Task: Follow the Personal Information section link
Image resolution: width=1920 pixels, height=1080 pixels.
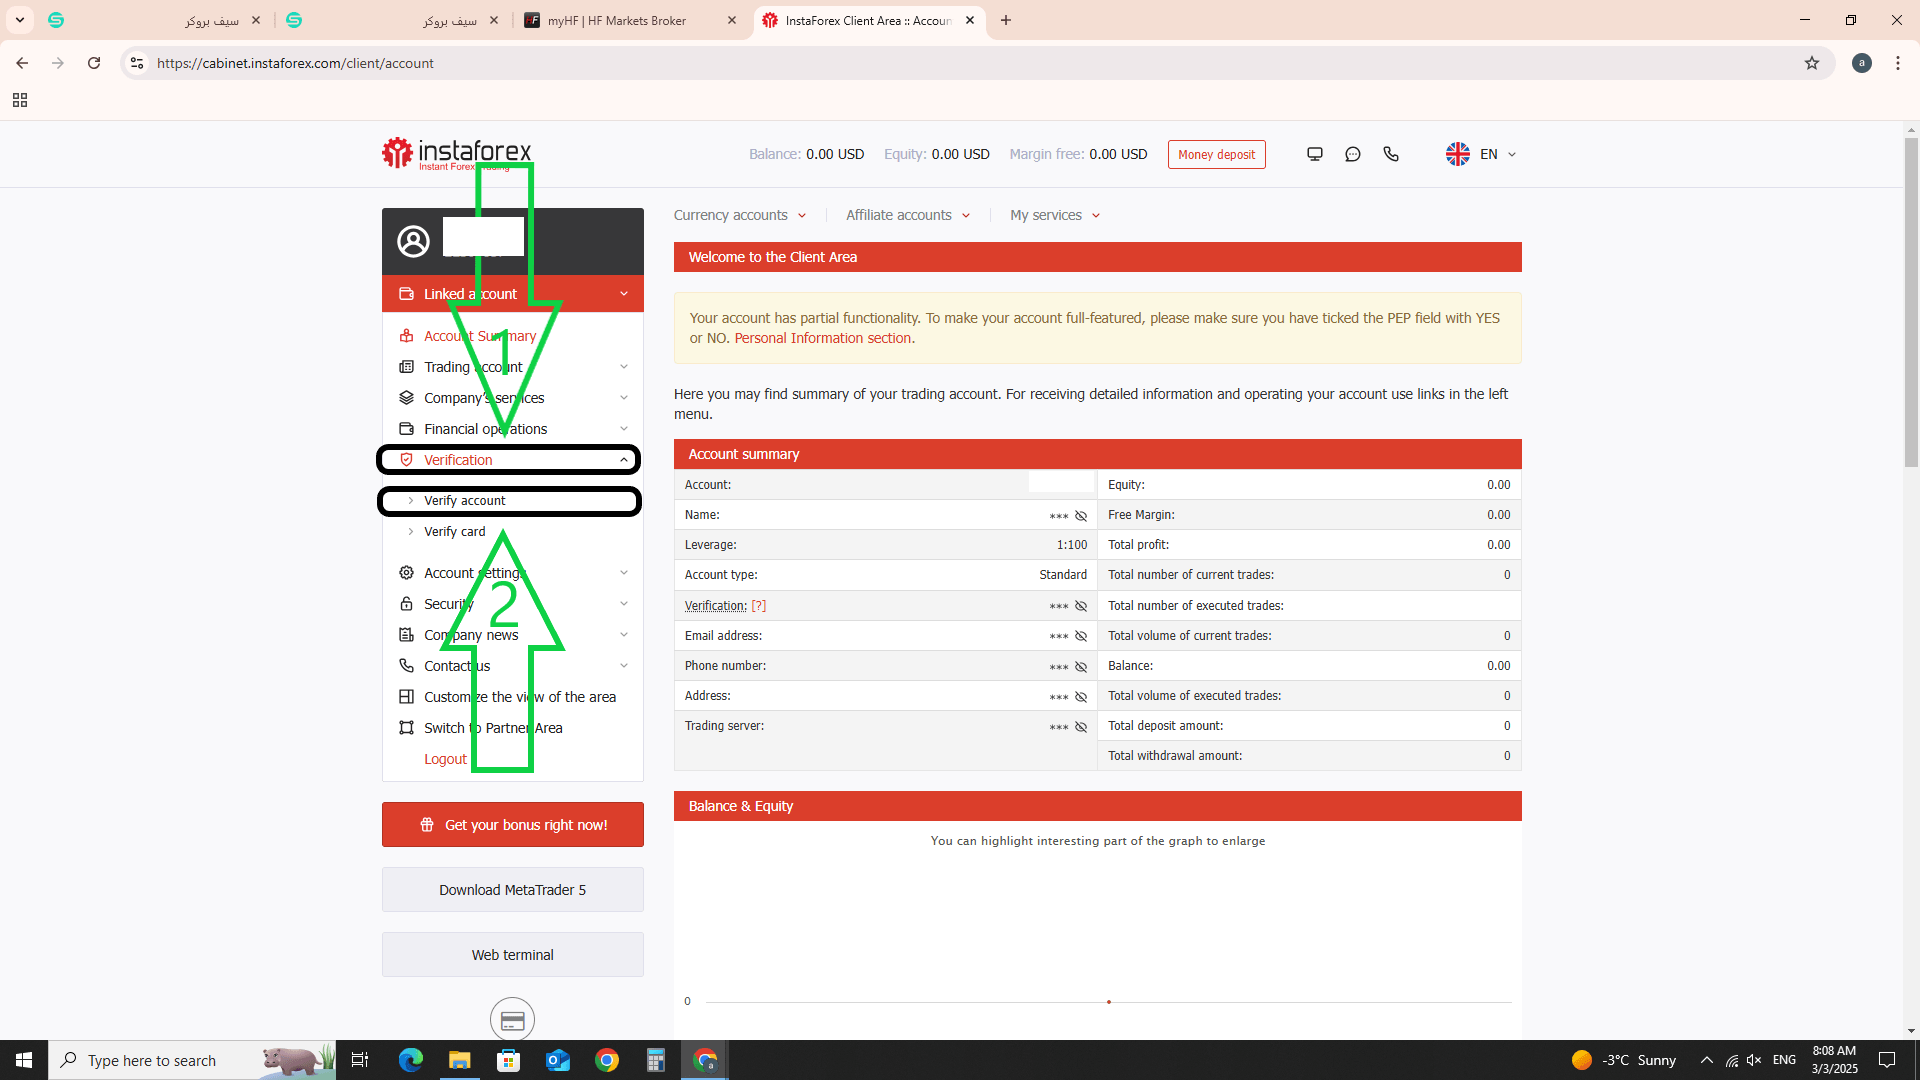Action: [823, 339]
